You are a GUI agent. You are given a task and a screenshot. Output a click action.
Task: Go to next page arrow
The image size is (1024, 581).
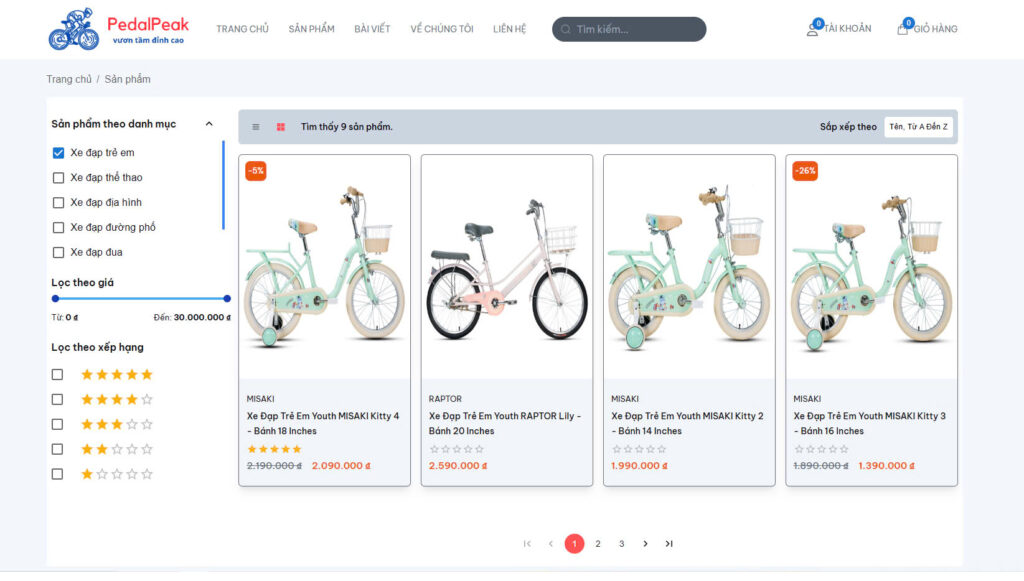pos(645,544)
